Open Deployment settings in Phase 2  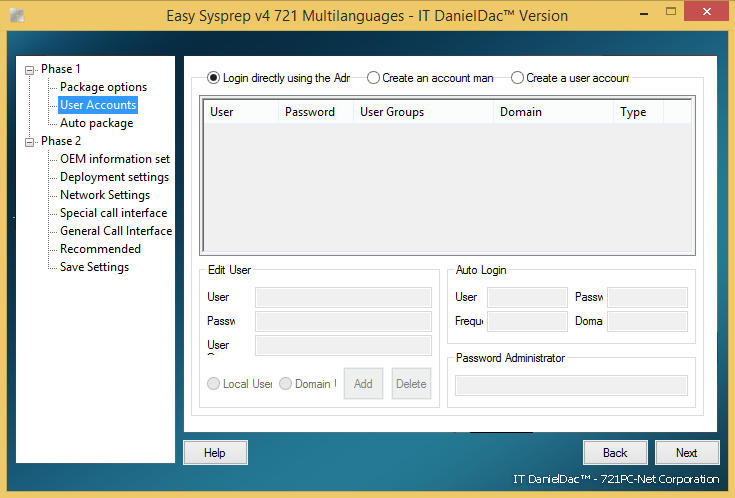pyautogui.click(x=114, y=177)
